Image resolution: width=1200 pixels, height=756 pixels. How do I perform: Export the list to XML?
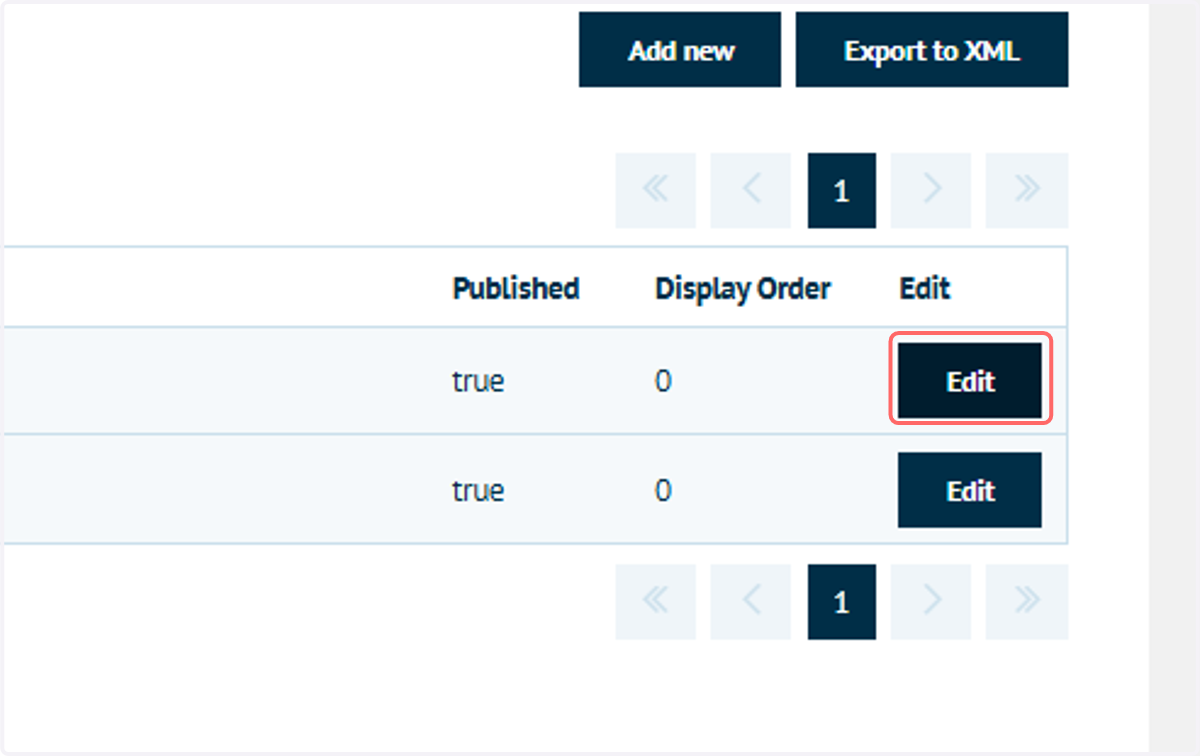[932, 50]
